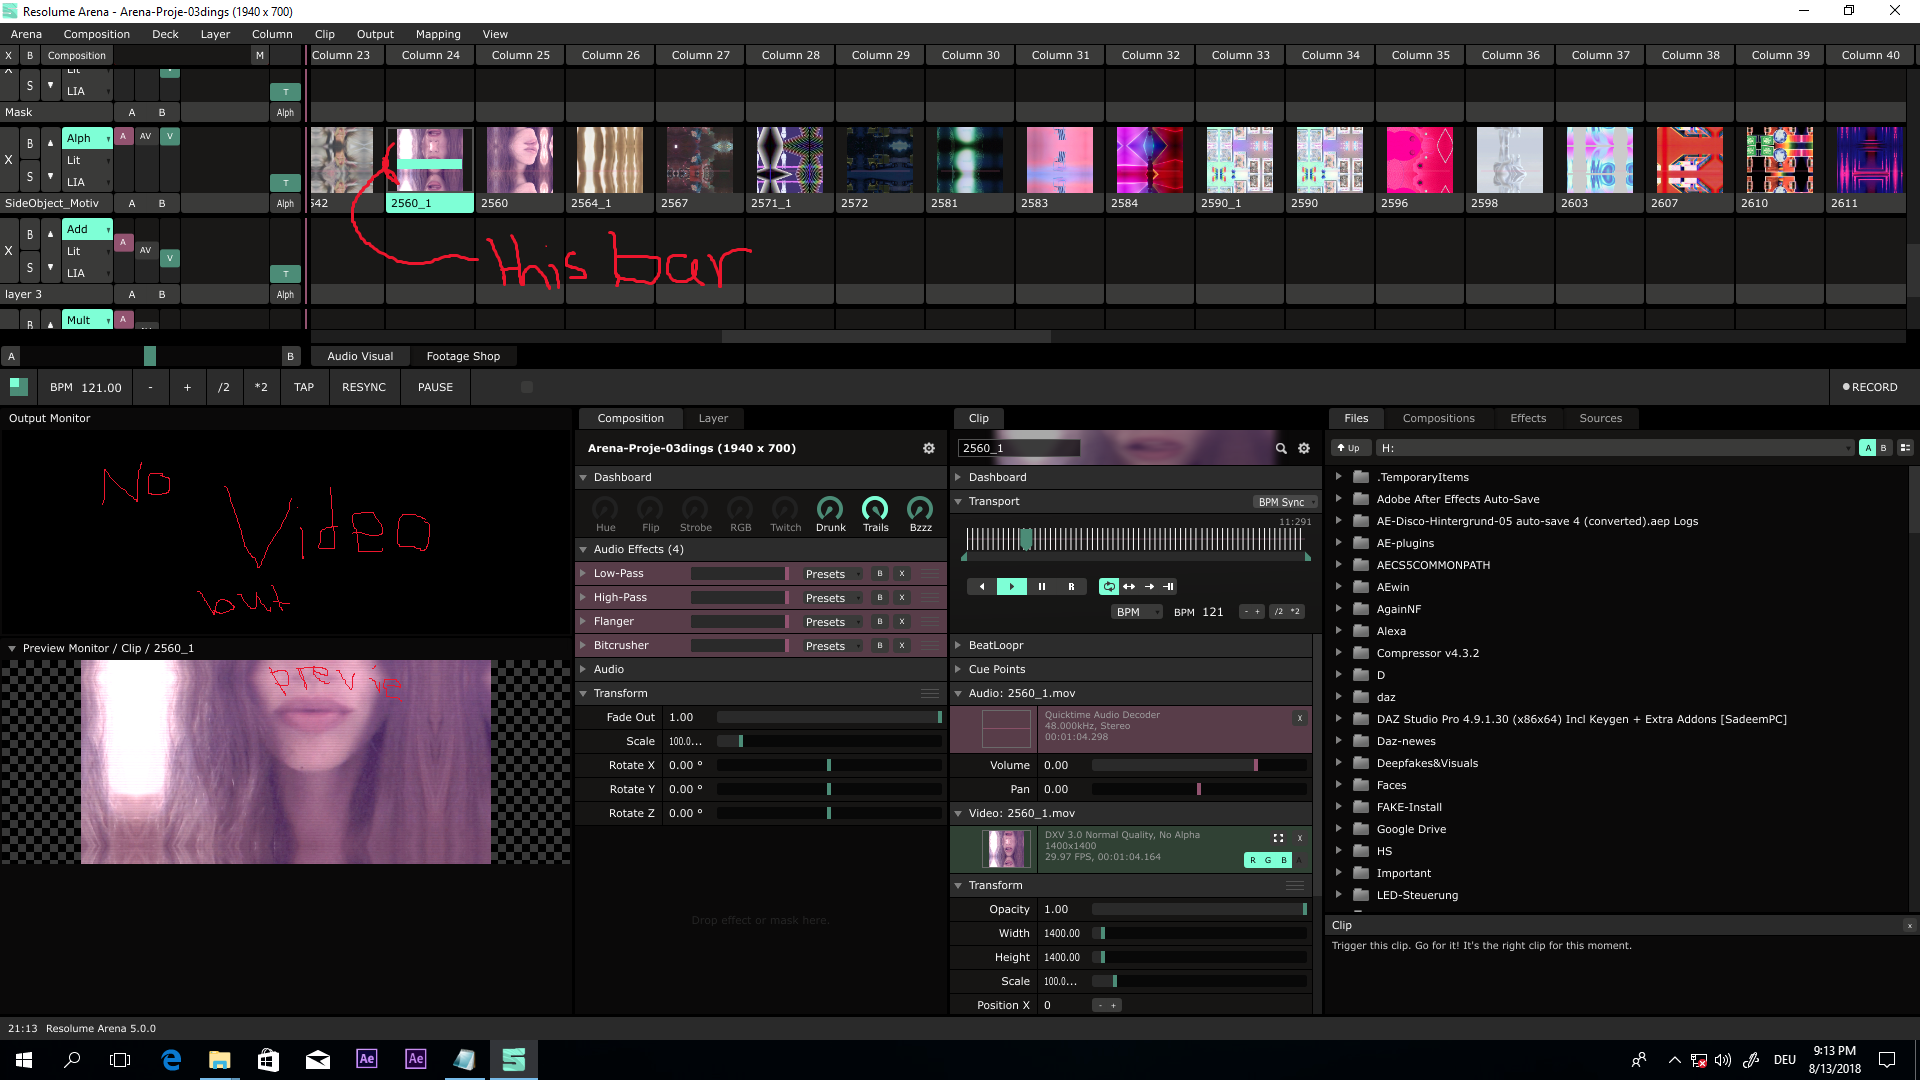
Task: Open composition settings gear icon
Action: coord(929,449)
